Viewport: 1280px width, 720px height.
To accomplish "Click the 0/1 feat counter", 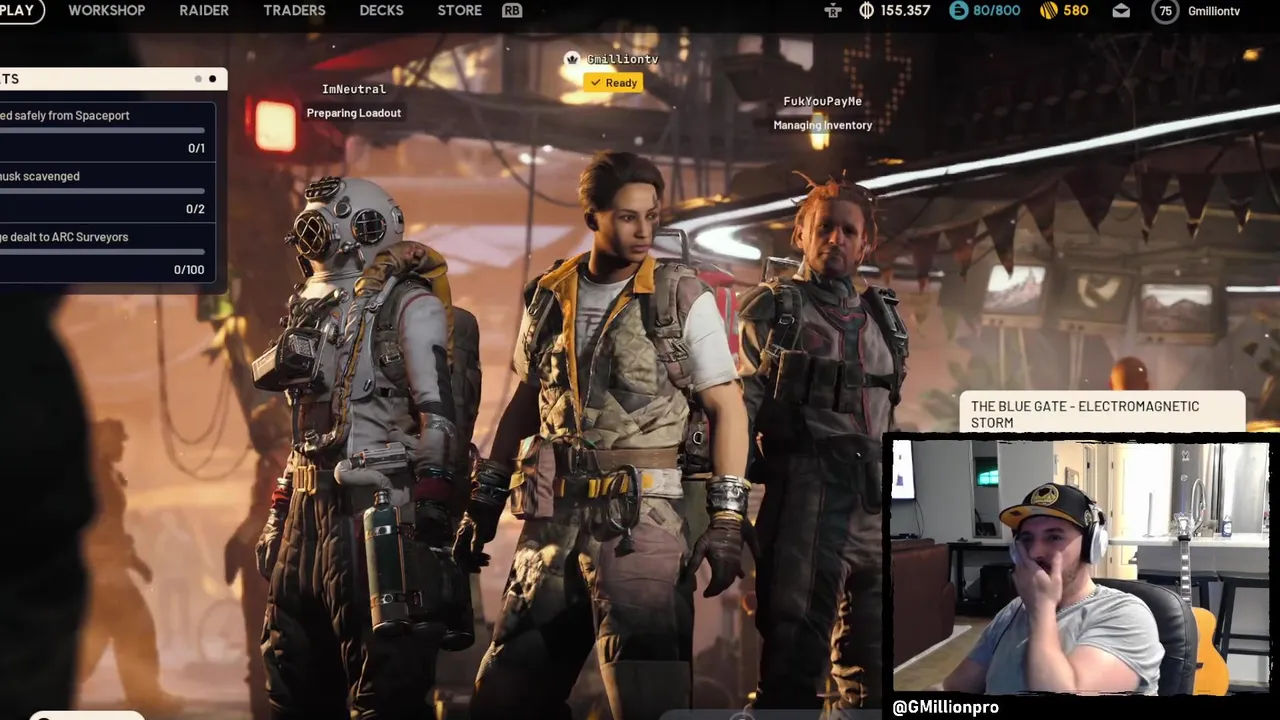I will (x=196, y=148).
